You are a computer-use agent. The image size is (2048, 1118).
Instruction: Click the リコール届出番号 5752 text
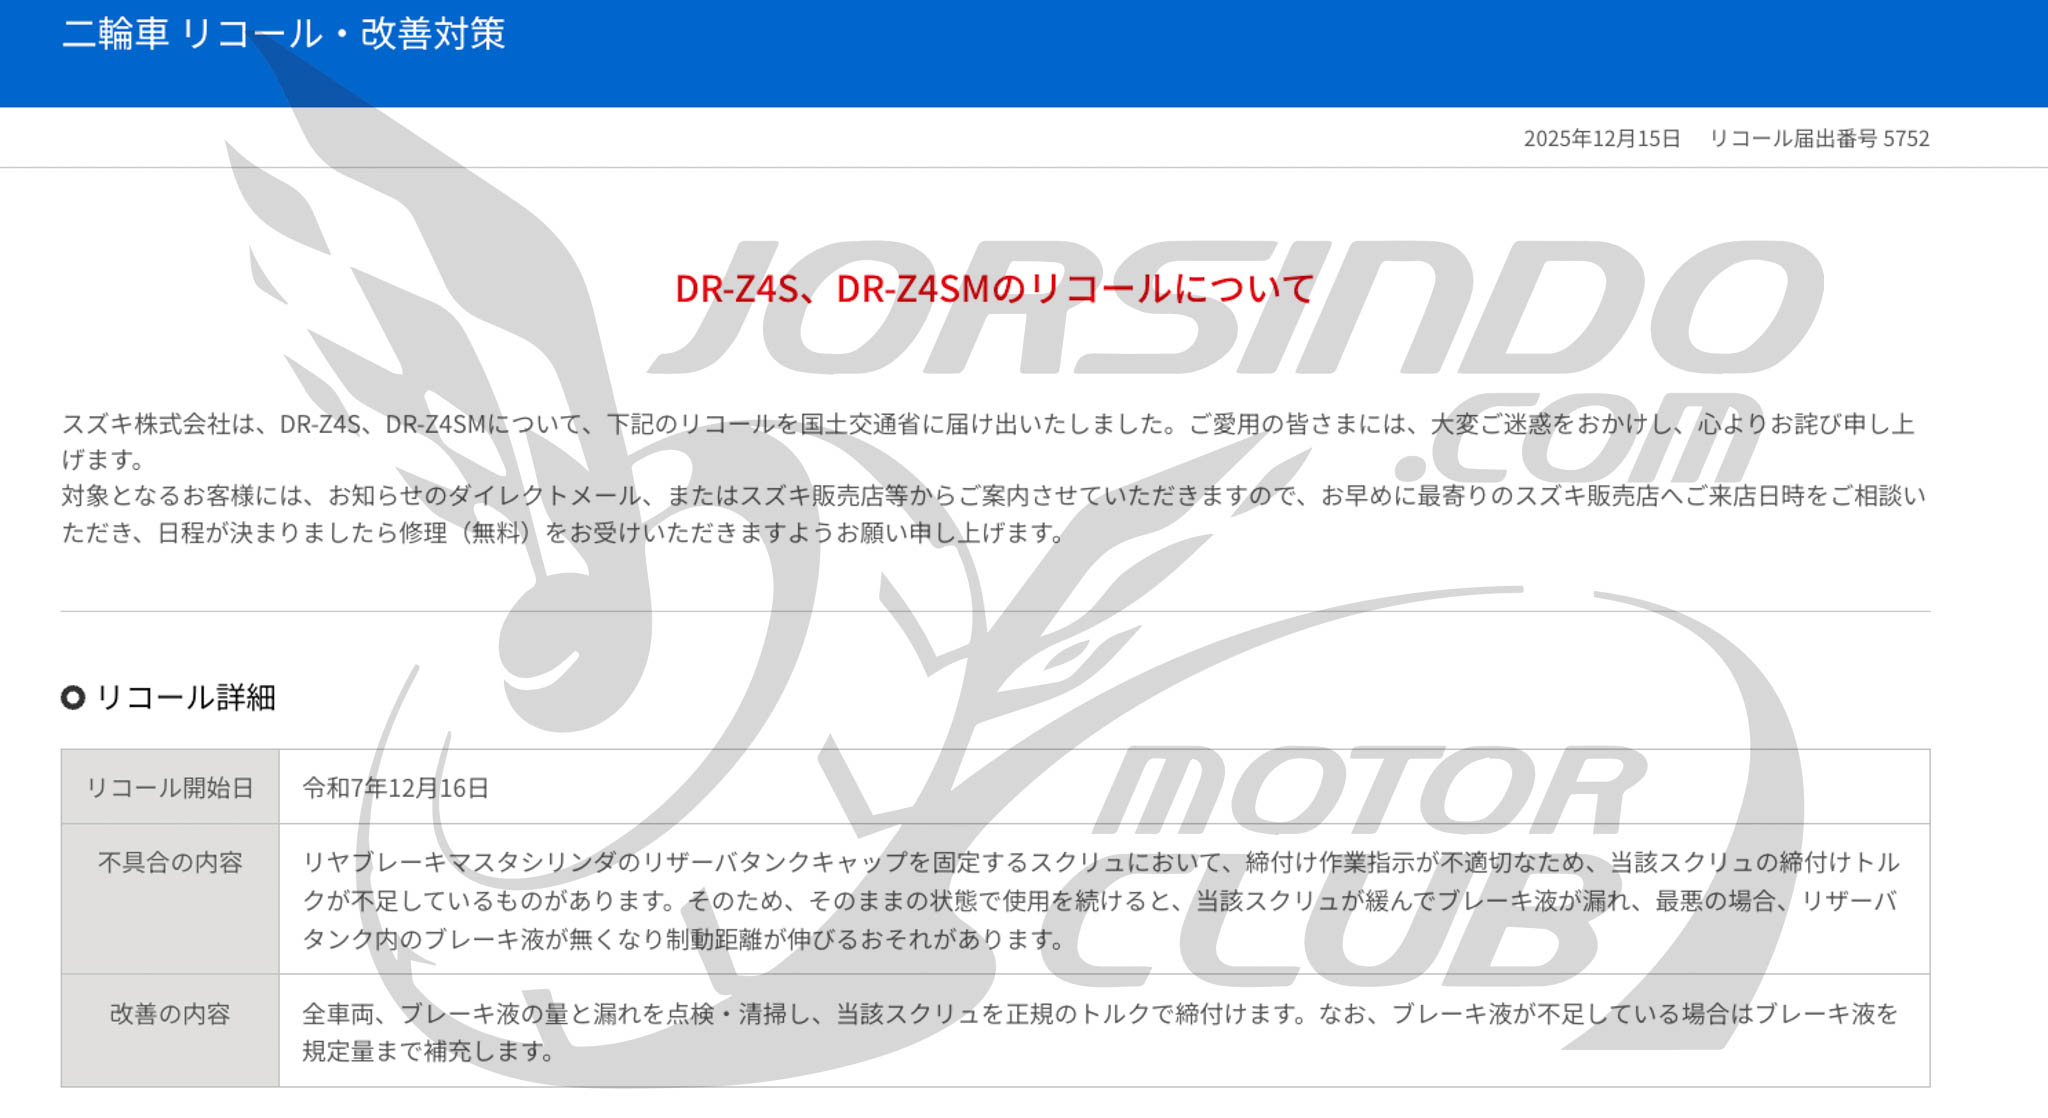pos(1819,138)
